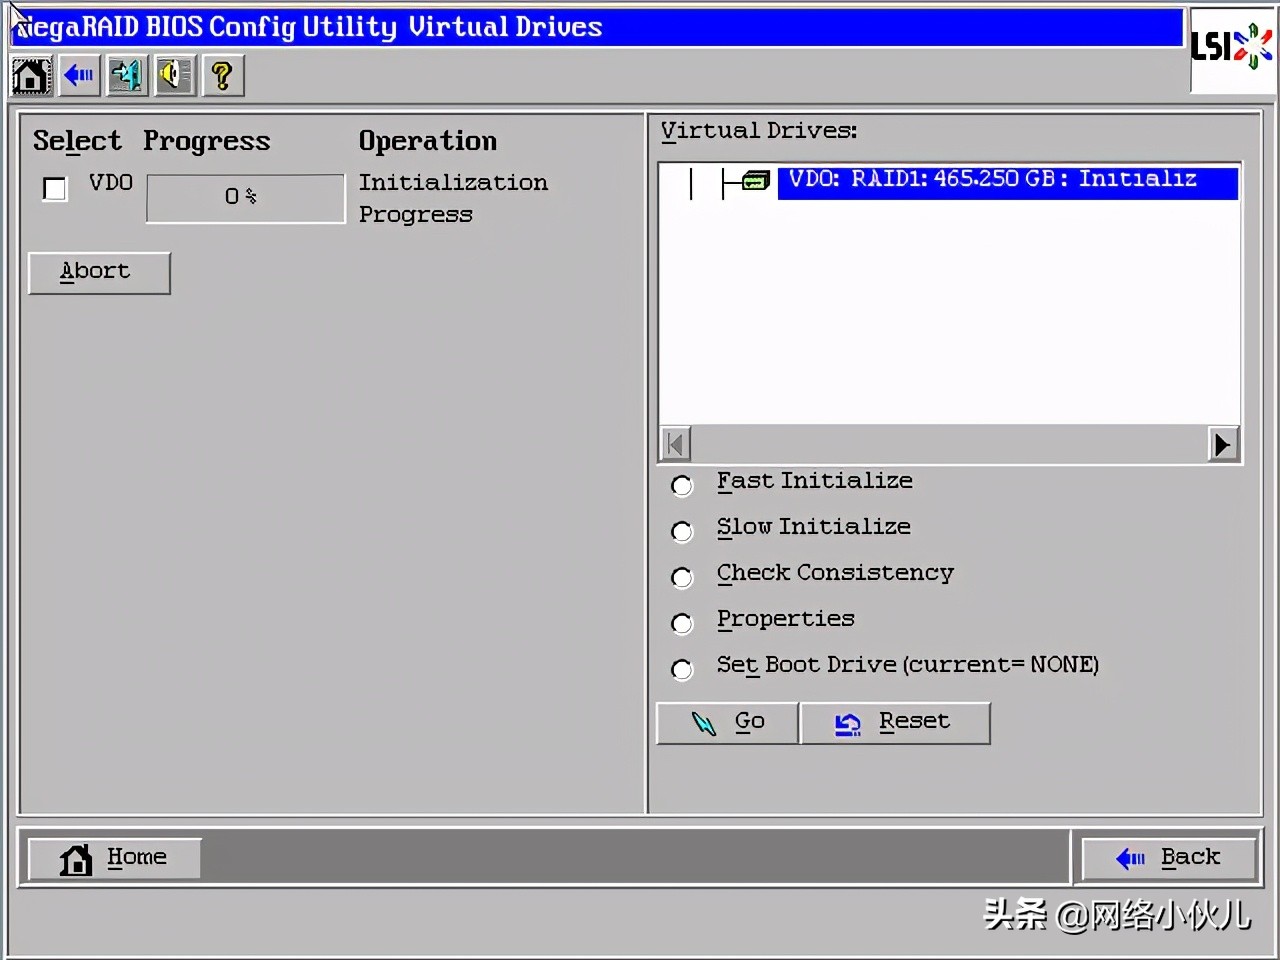Viewport: 1280px width, 960px height.
Task: Enable the Check Consistency option
Action: click(x=681, y=577)
